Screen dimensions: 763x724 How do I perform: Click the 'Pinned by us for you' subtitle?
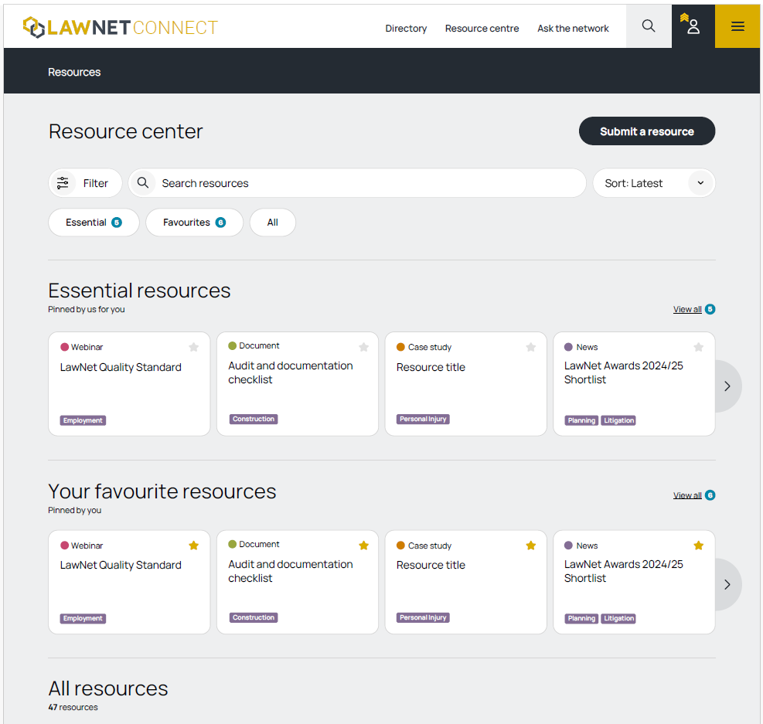coord(86,309)
